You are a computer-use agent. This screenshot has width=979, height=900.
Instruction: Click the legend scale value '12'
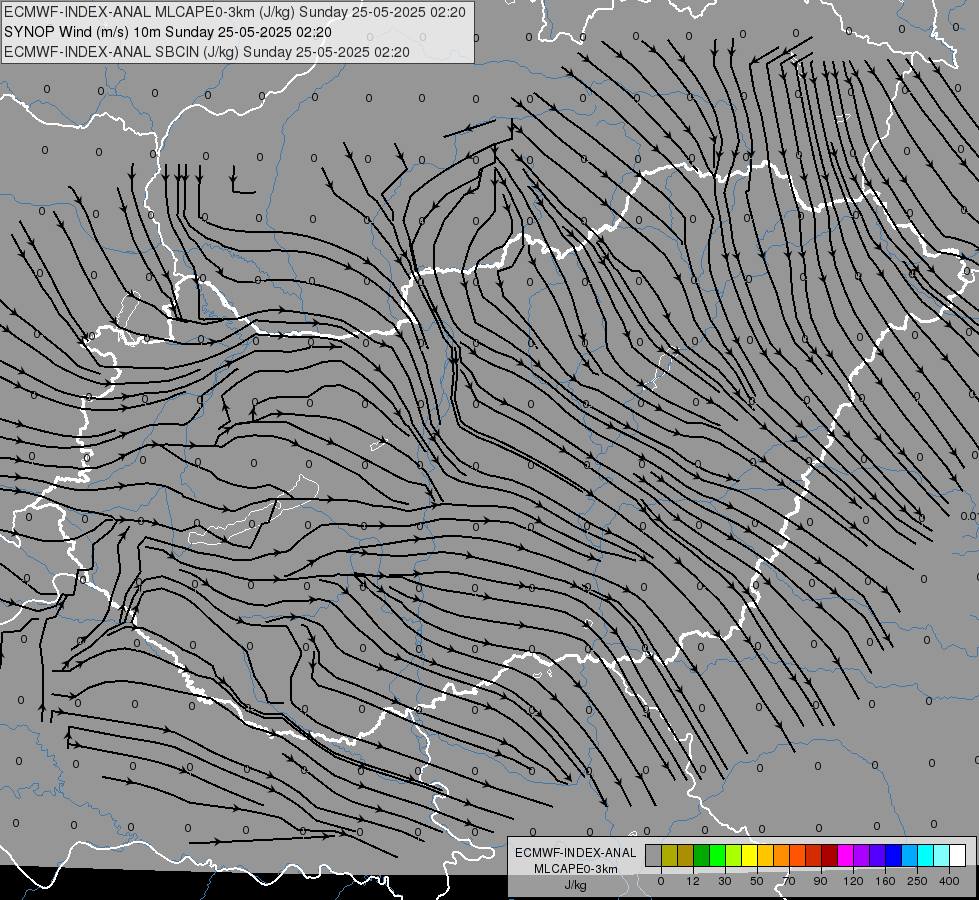(693, 881)
